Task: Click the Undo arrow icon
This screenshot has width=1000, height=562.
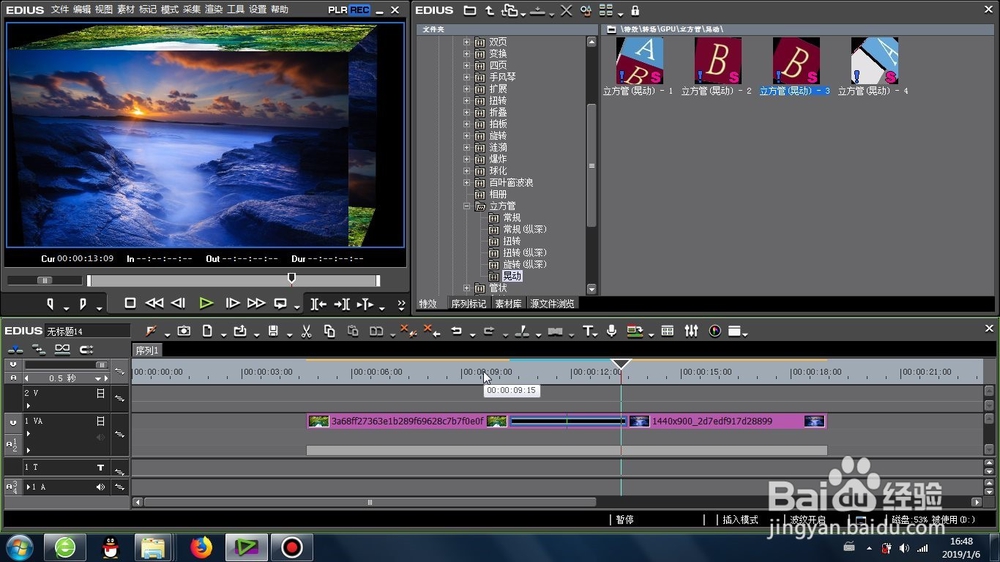Action: [457, 330]
